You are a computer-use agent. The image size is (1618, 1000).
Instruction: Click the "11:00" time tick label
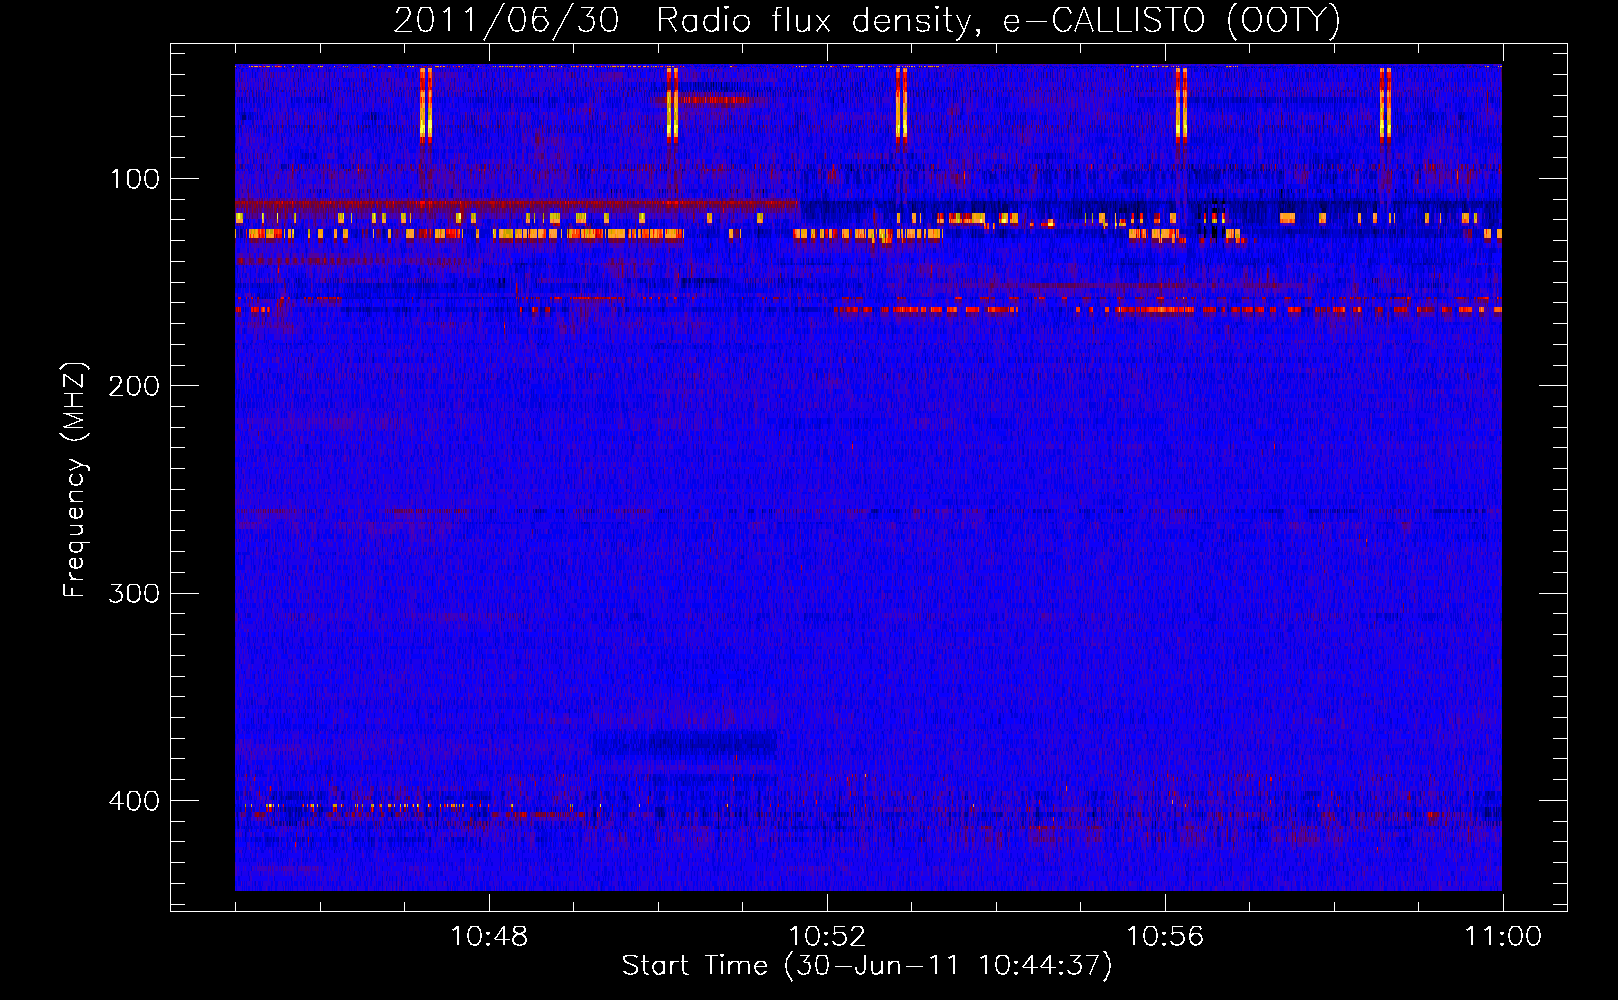point(1503,937)
